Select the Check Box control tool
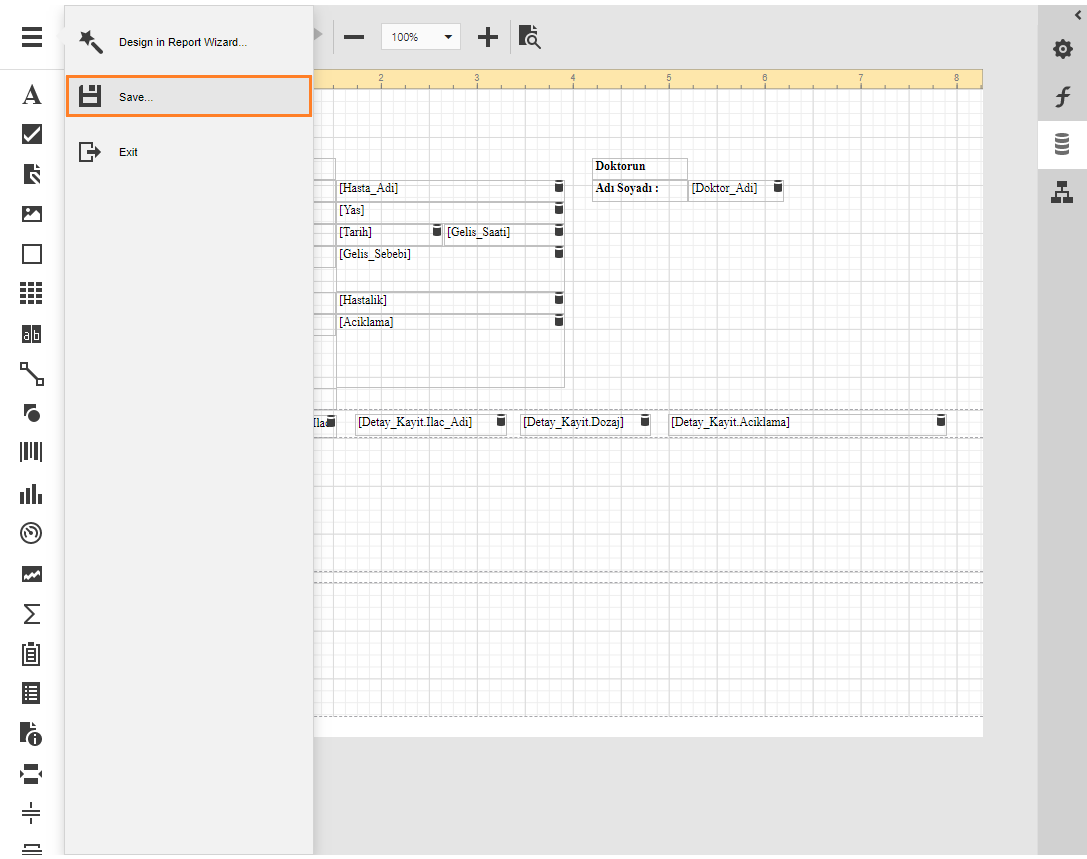Screen dimensions: 1087x859 pyautogui.click(x=32, y=135)
